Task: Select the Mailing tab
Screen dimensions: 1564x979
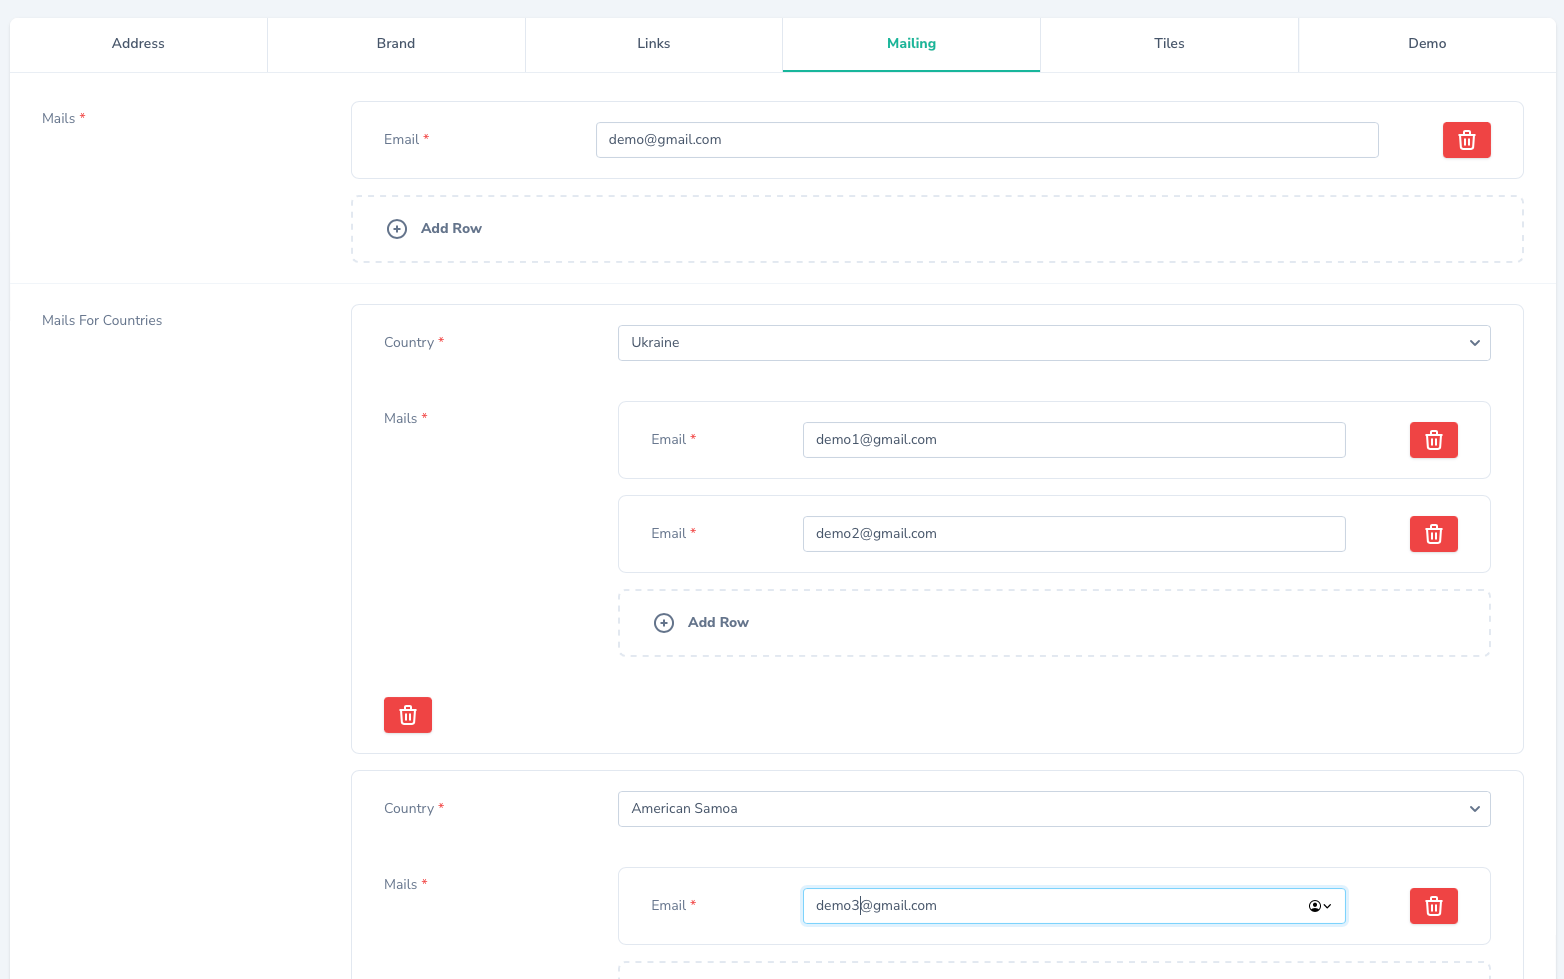Action: click(911, 44)
